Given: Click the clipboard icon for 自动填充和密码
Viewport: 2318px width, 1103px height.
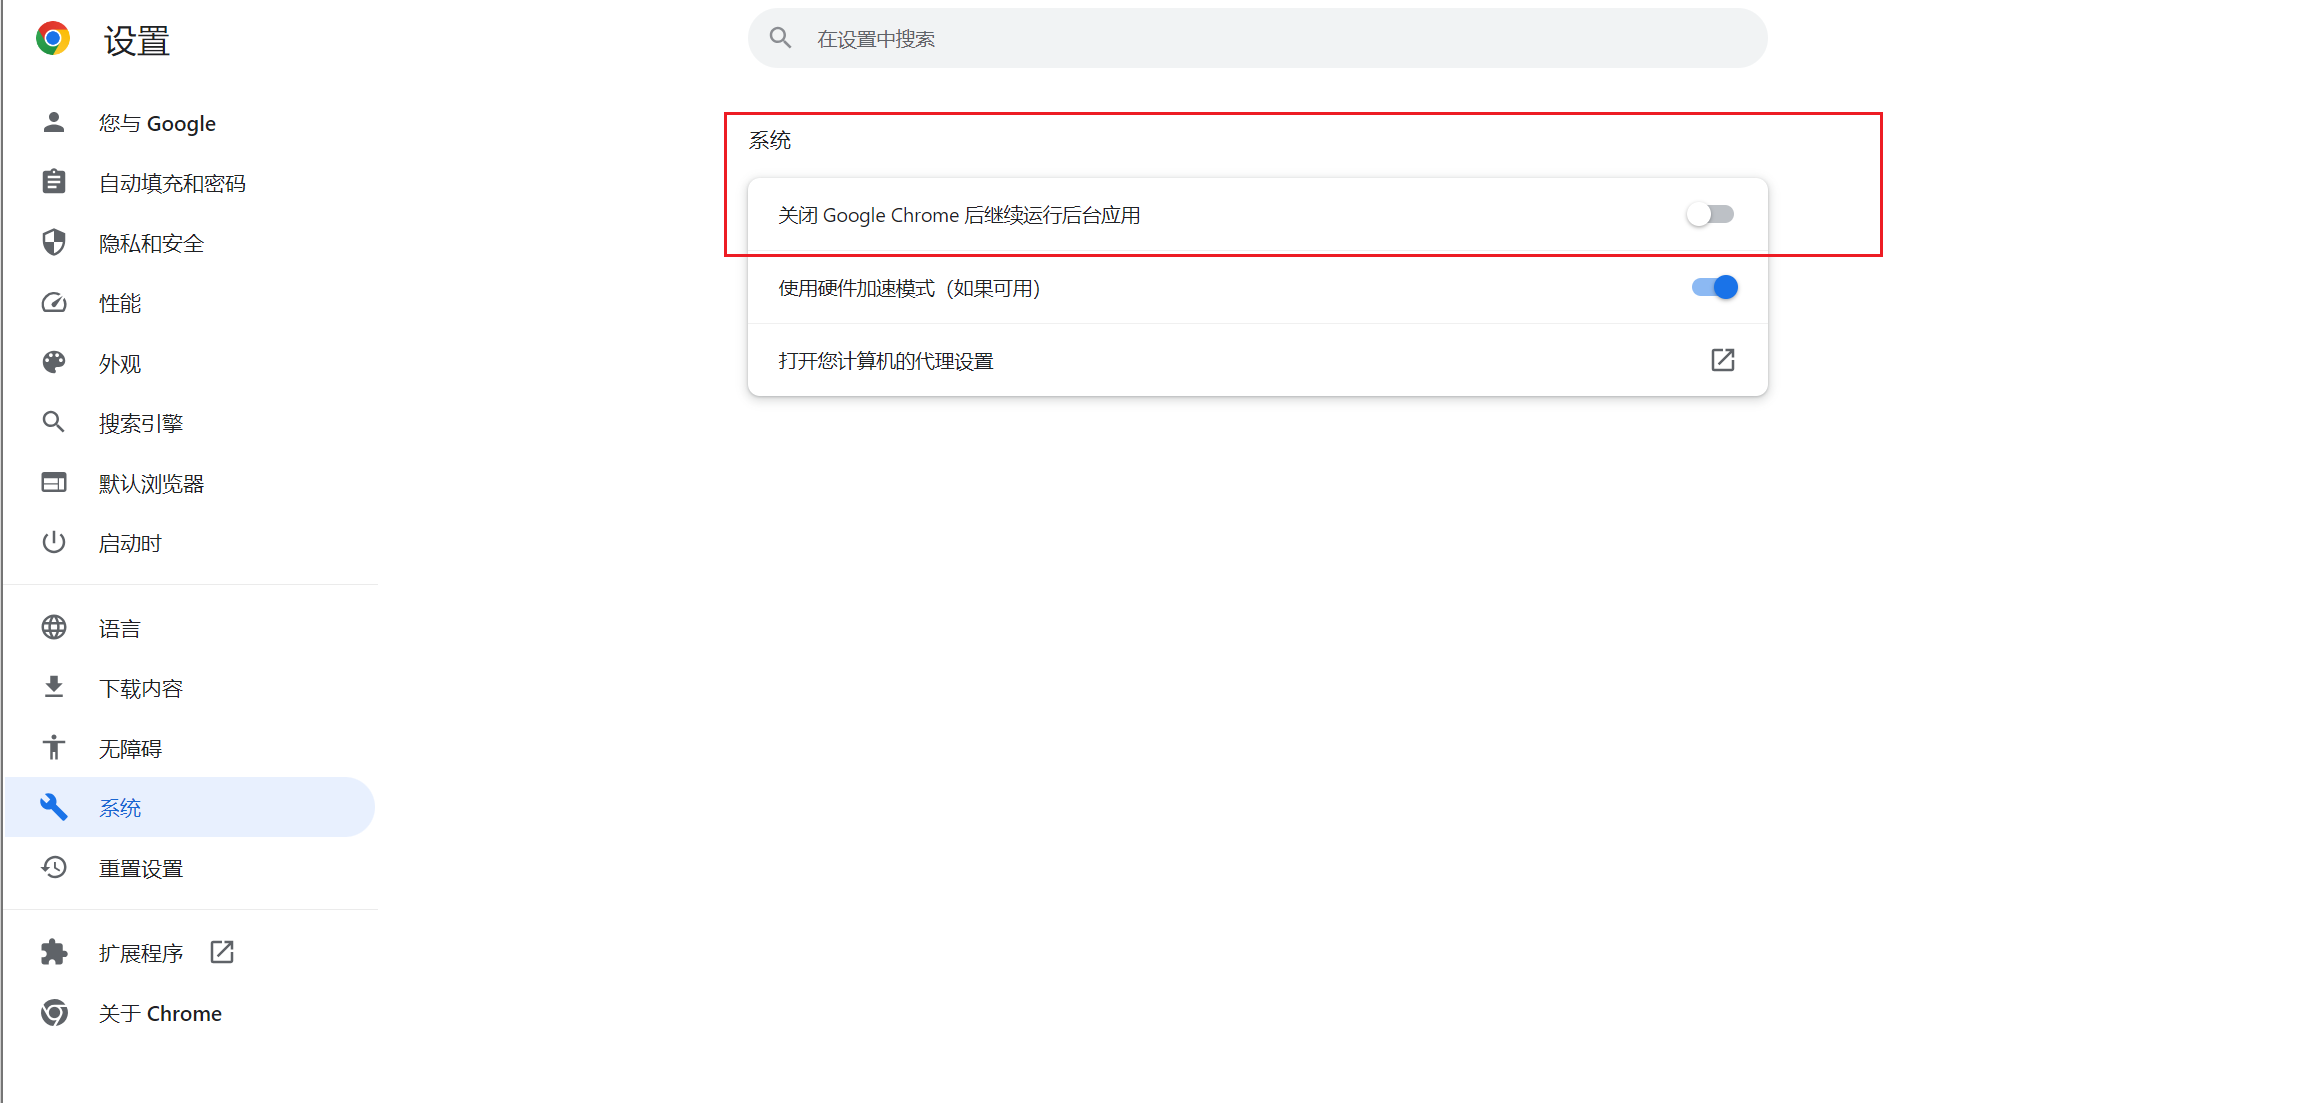Looking at the screenshot, I should (54, 182).
